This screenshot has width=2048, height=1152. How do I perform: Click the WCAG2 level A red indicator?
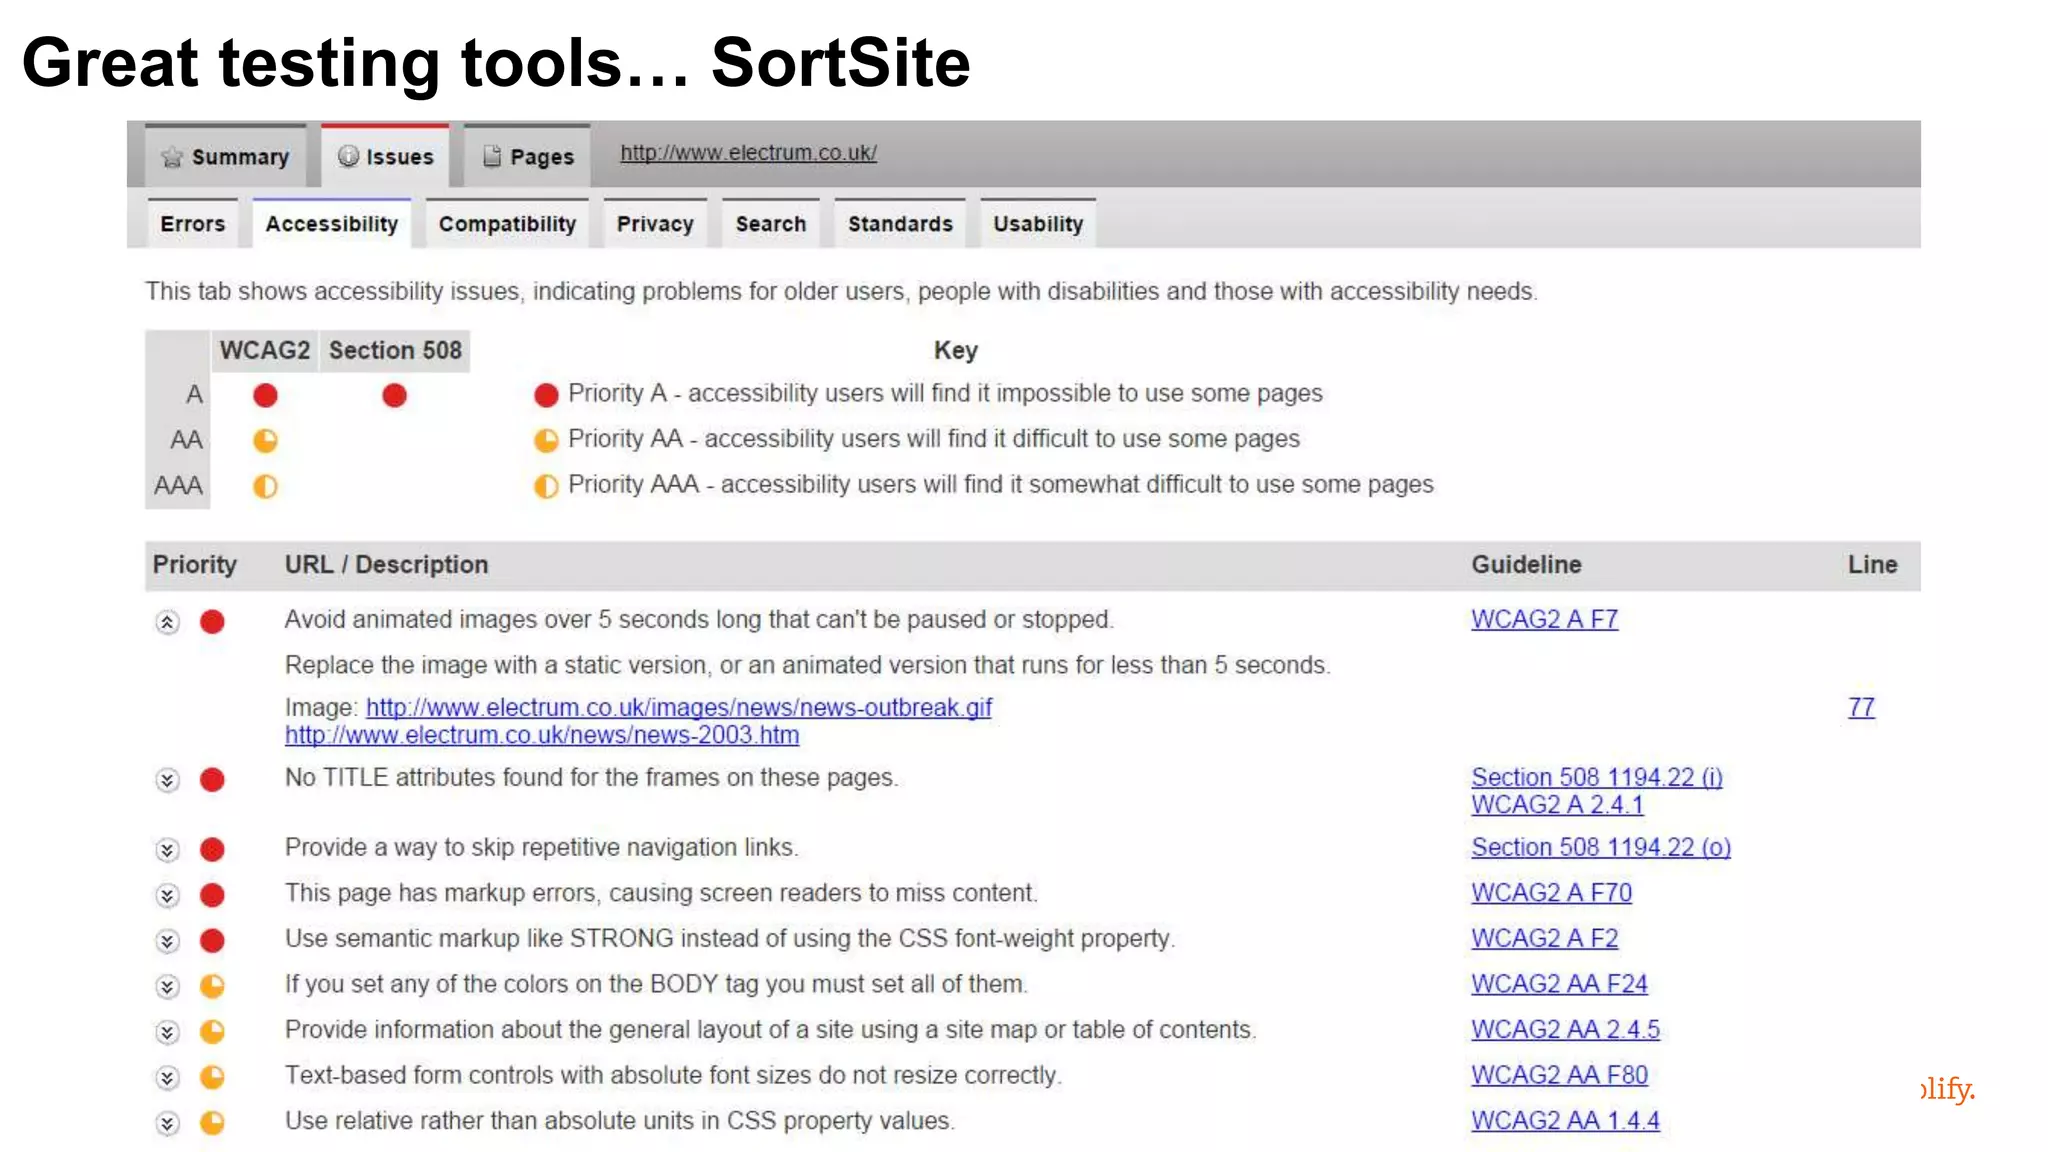click(265, 395)
